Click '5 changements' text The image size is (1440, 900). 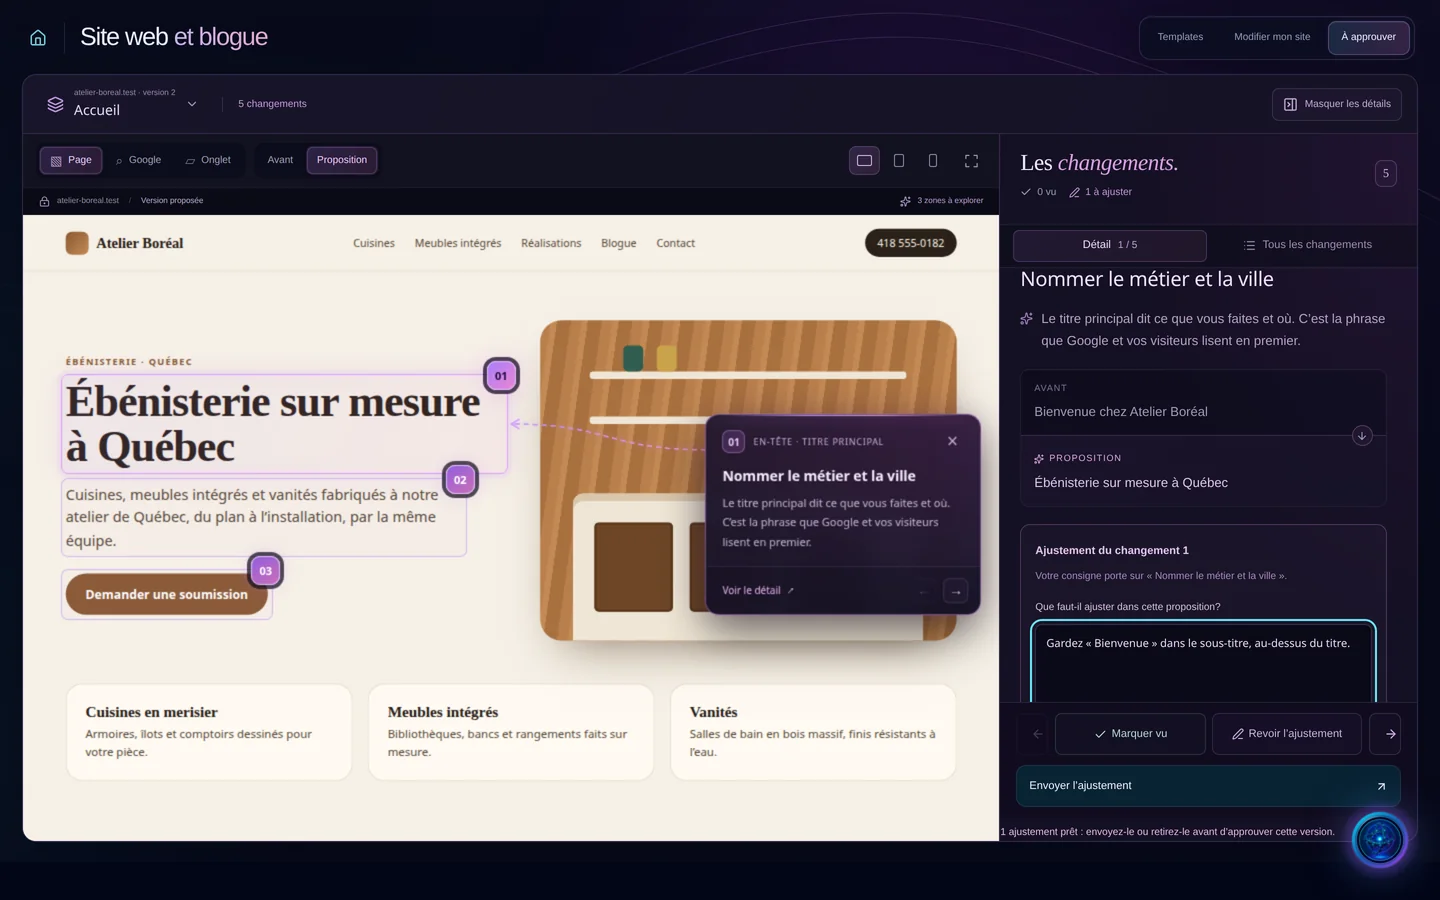(272, 104)
